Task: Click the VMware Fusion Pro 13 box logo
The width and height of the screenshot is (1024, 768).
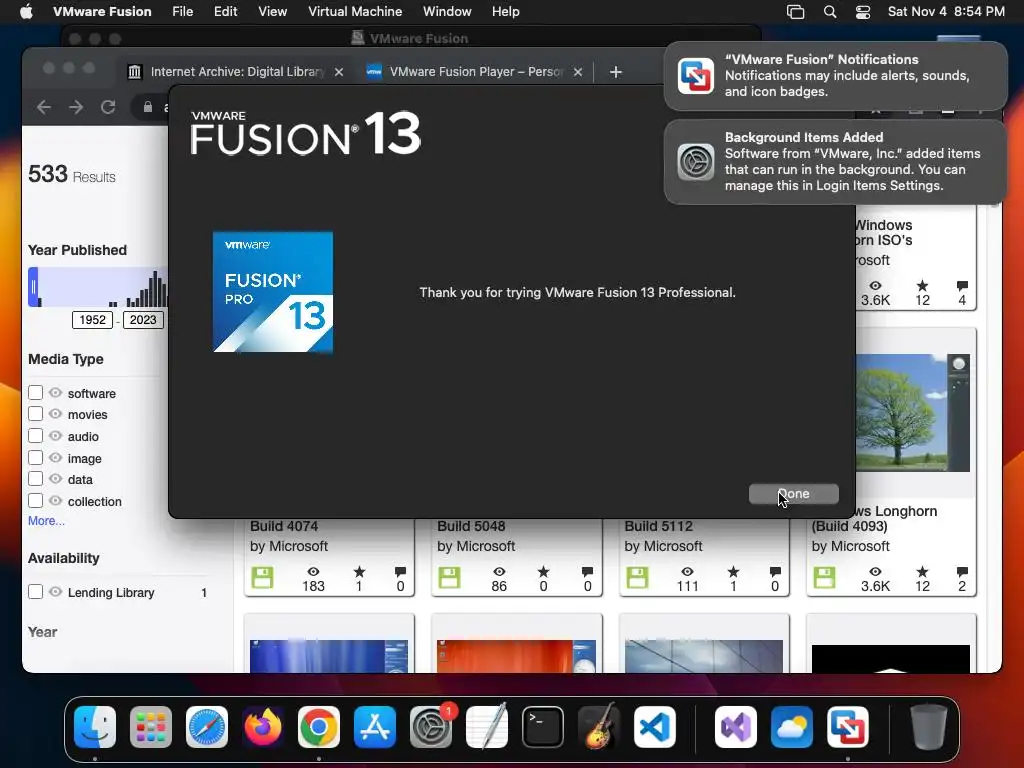Action: pos(273,292)
